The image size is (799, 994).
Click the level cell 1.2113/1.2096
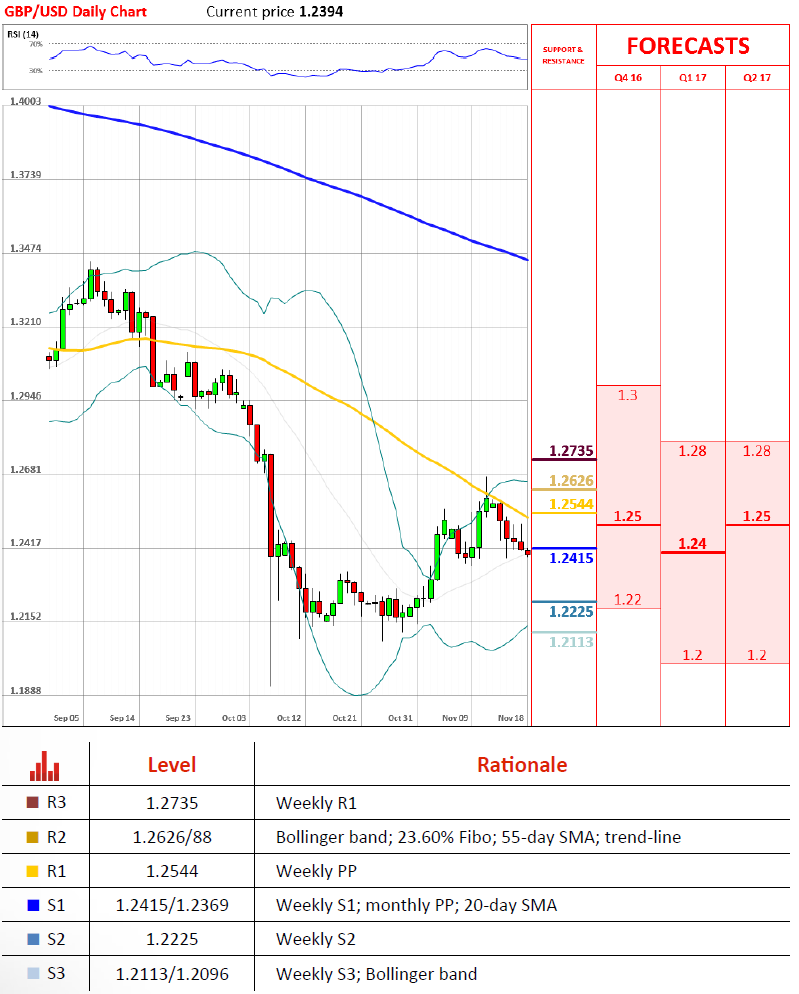pyautogui.click(x=172, y=974)
